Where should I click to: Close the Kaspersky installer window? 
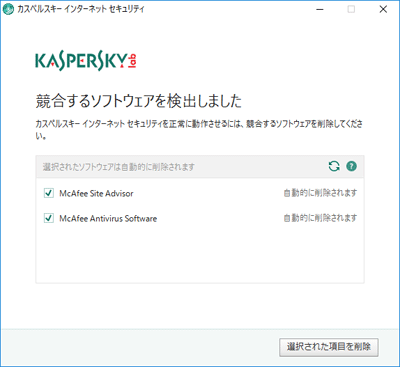point(383,9)
